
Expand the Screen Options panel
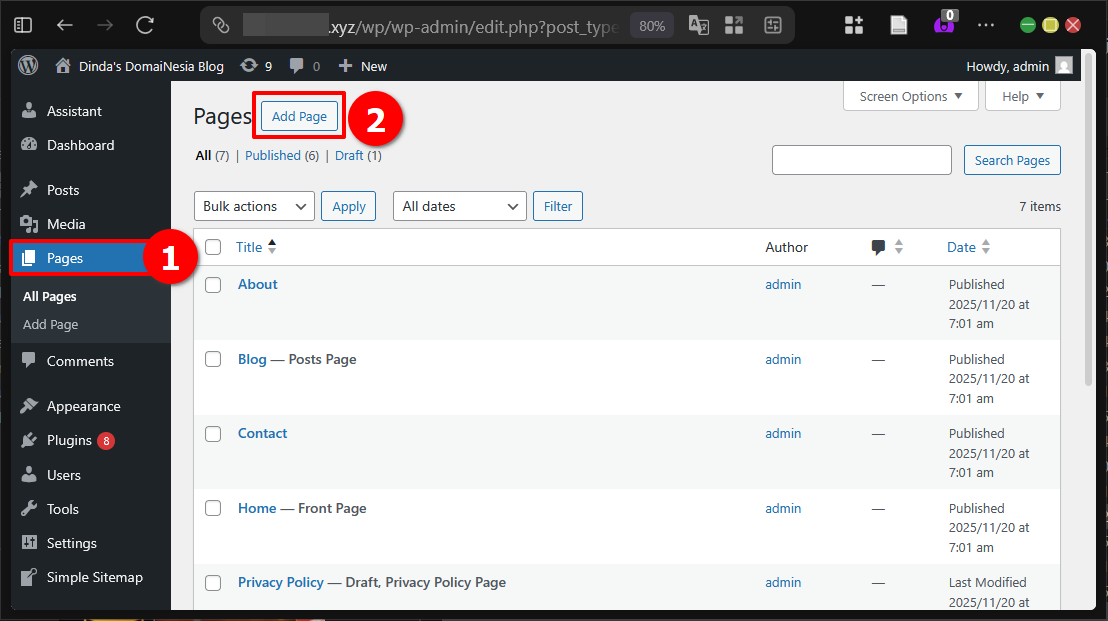click(910, 96)
